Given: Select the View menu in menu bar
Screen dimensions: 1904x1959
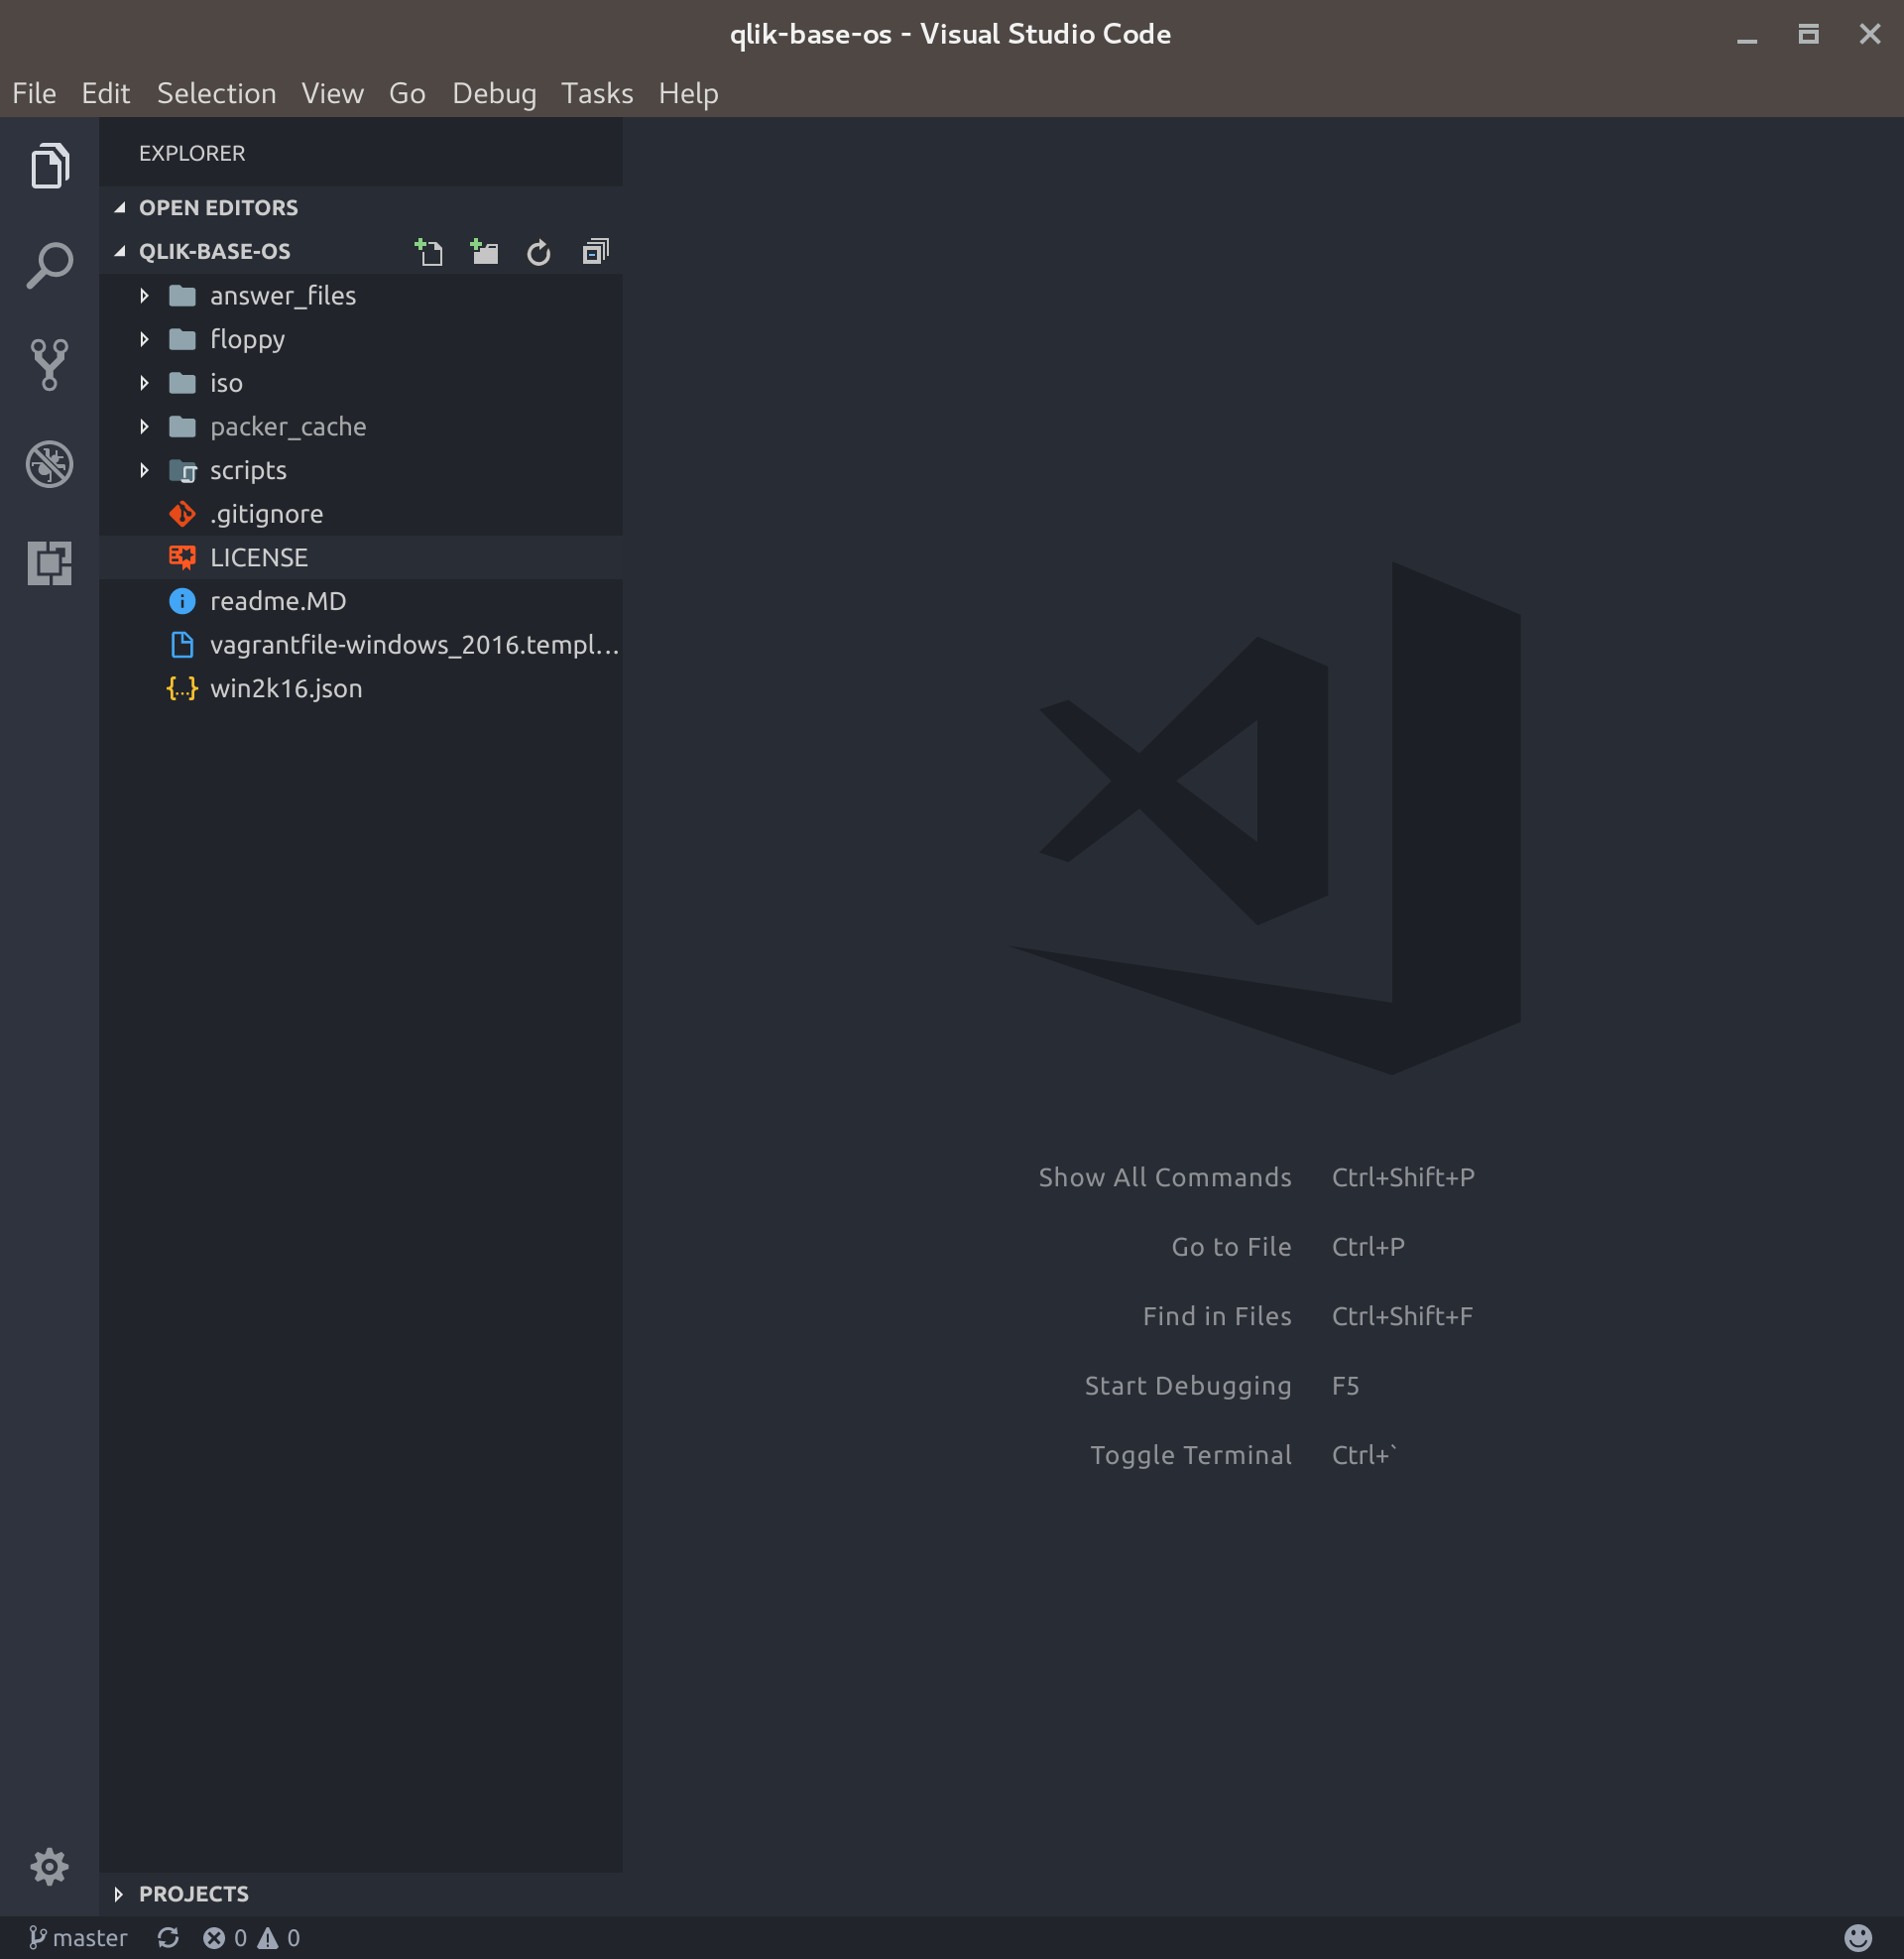Looking at the screenshot, I should (x=332, y=92).
